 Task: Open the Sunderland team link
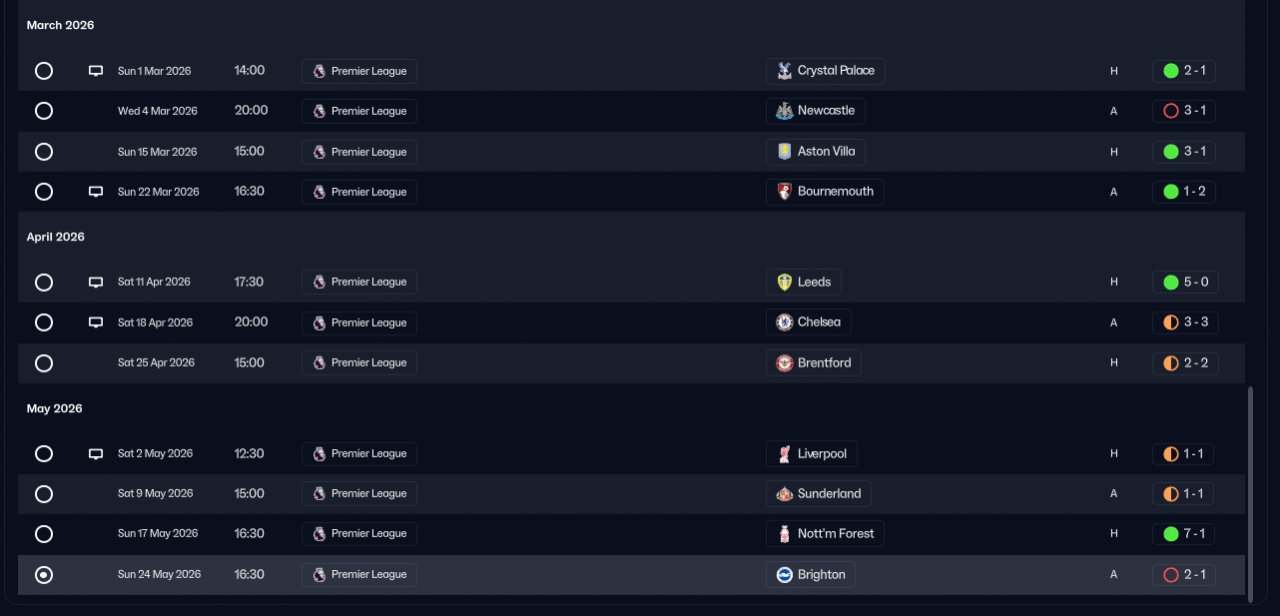[x=829, y=494]
